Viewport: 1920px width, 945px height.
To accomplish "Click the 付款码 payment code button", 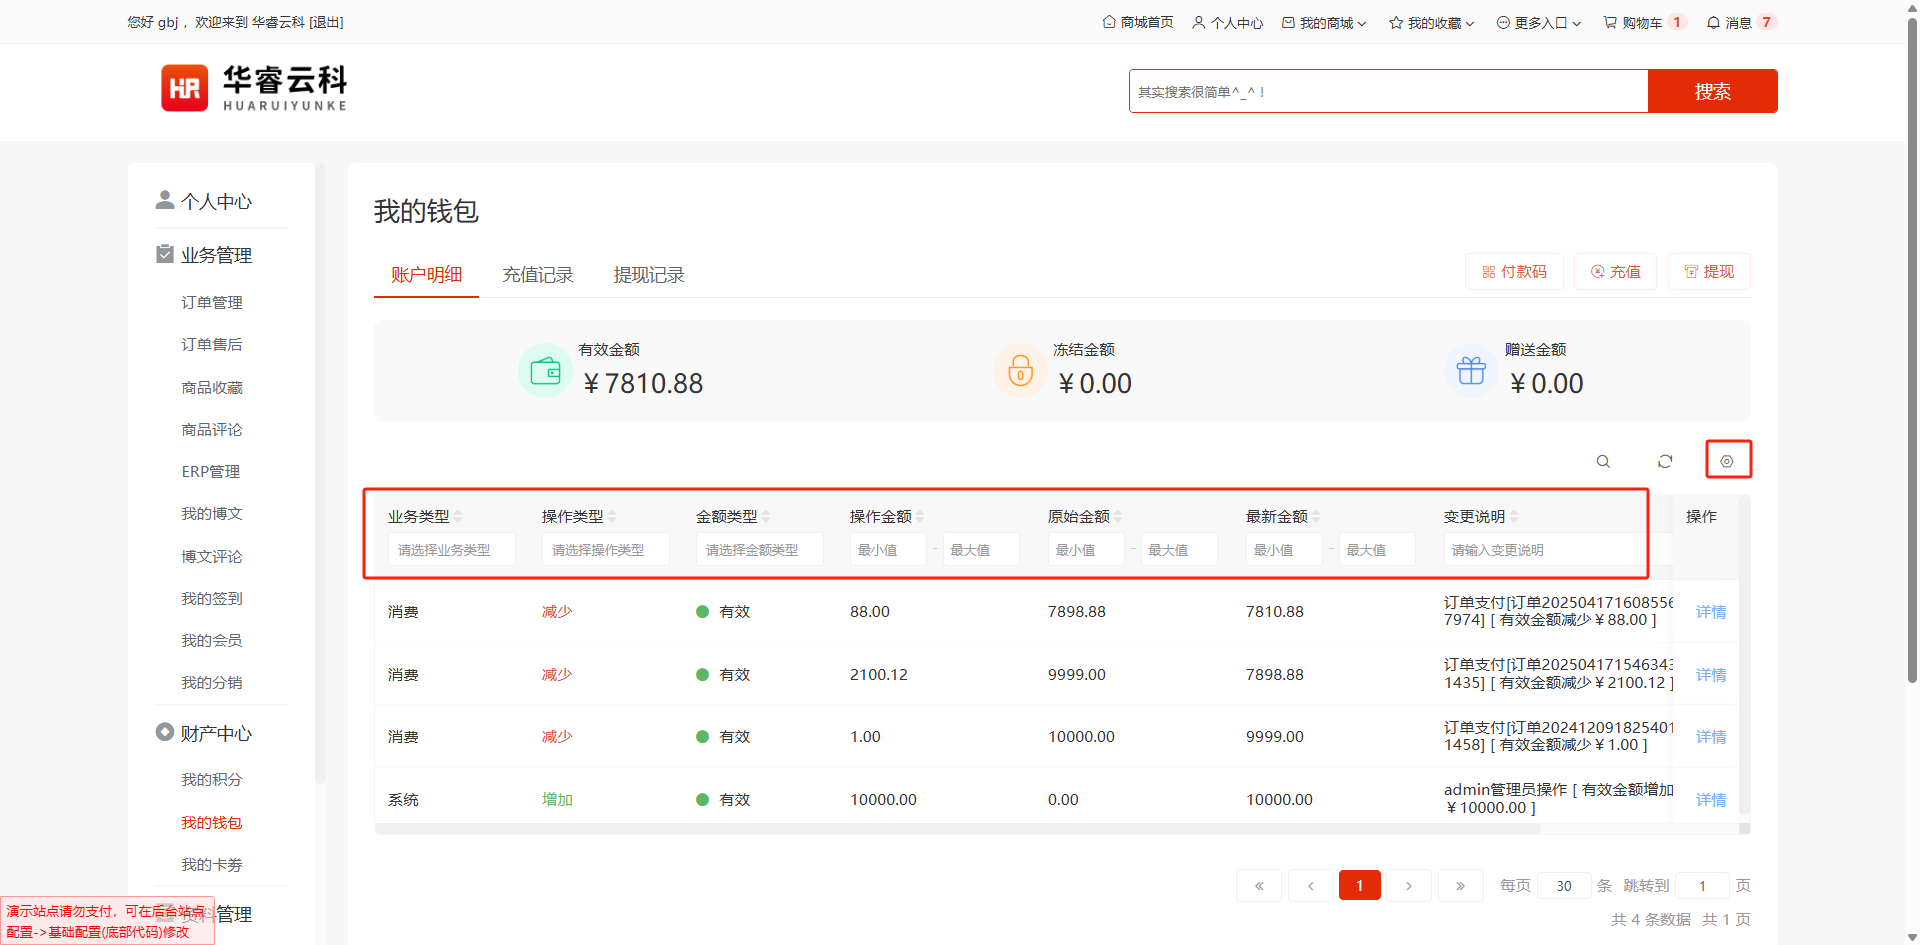I will click(1514, 272).
